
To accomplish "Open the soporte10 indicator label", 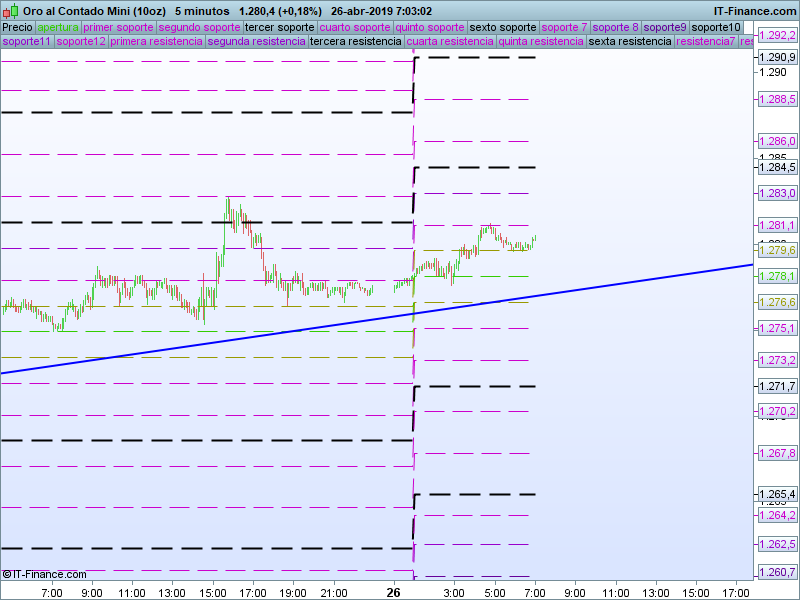I will click(716, 28).
